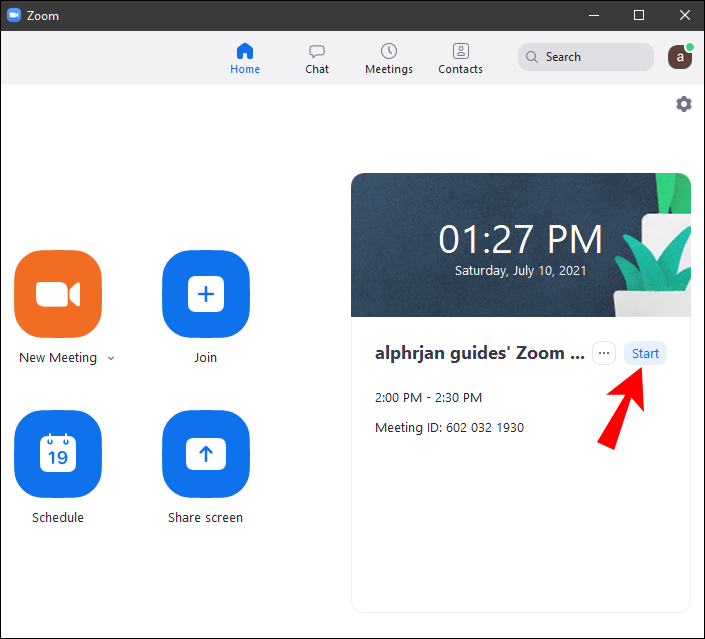Click the Zoom logo in title bar
Viewport: 705px width, 639px height.
pyautogui.click(x=14, y=15)
